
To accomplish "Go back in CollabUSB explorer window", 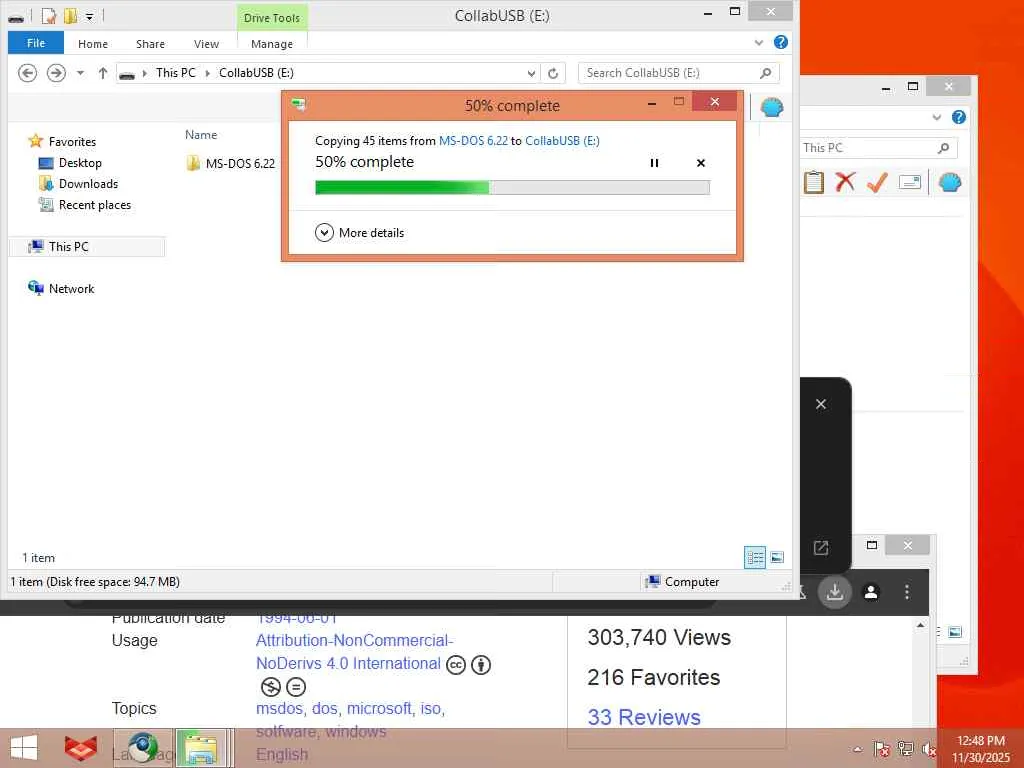I will [x=27, y=72].
